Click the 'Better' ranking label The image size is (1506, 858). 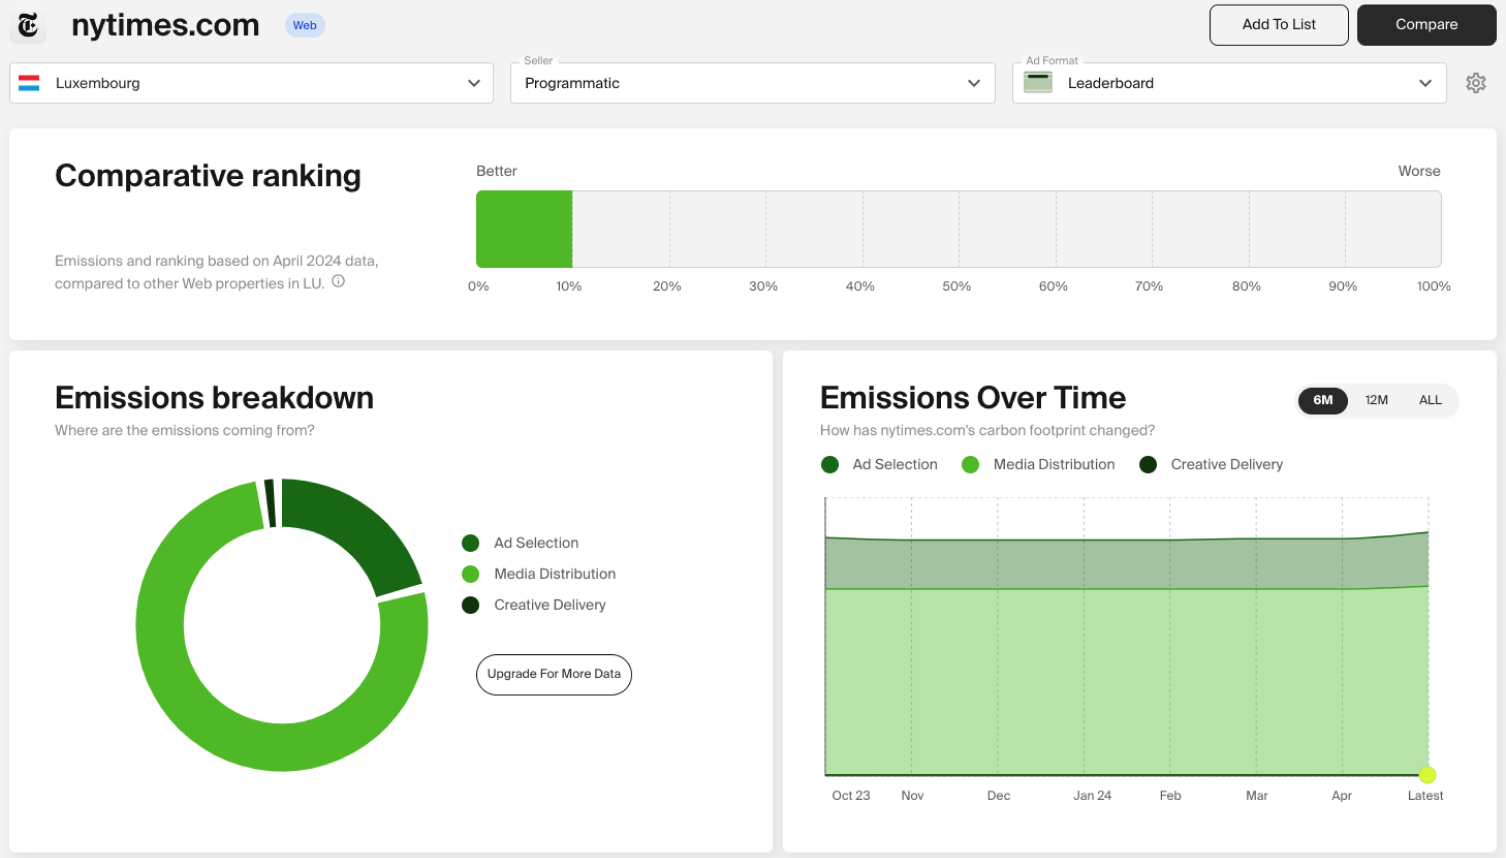pos(496,171)
